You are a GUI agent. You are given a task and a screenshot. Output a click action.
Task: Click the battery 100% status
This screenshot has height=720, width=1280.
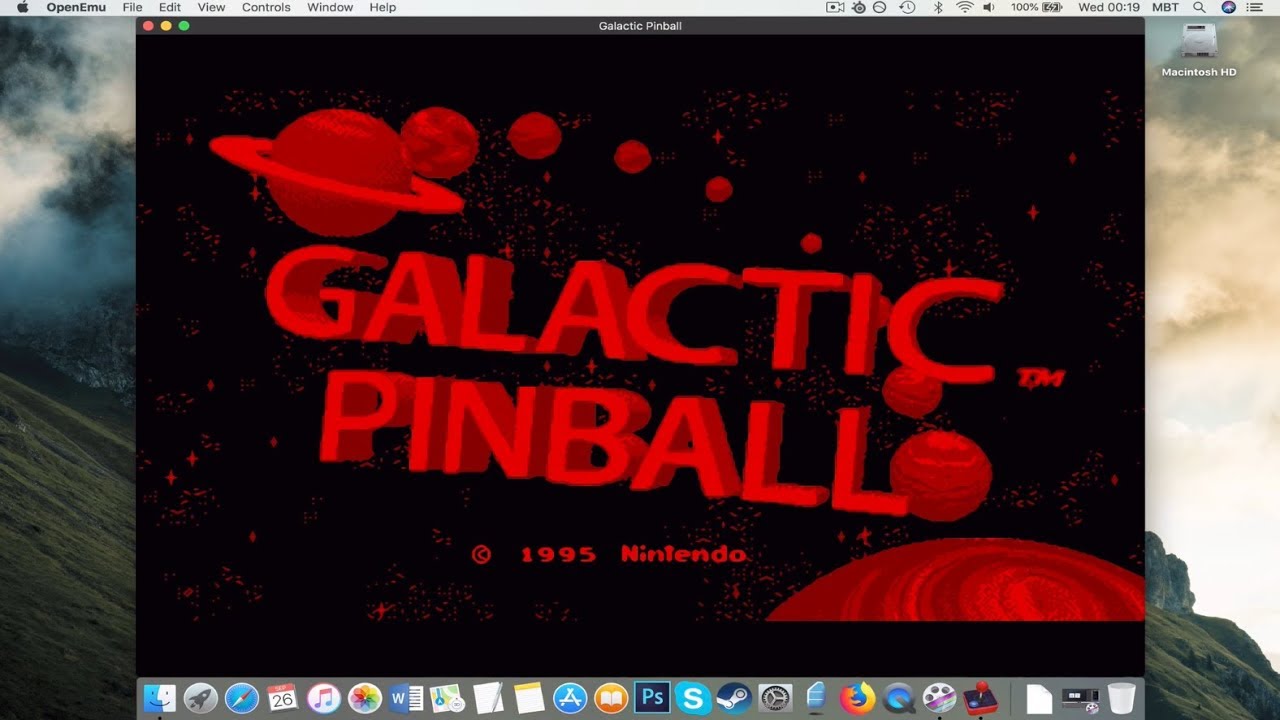click(1036, 7)
